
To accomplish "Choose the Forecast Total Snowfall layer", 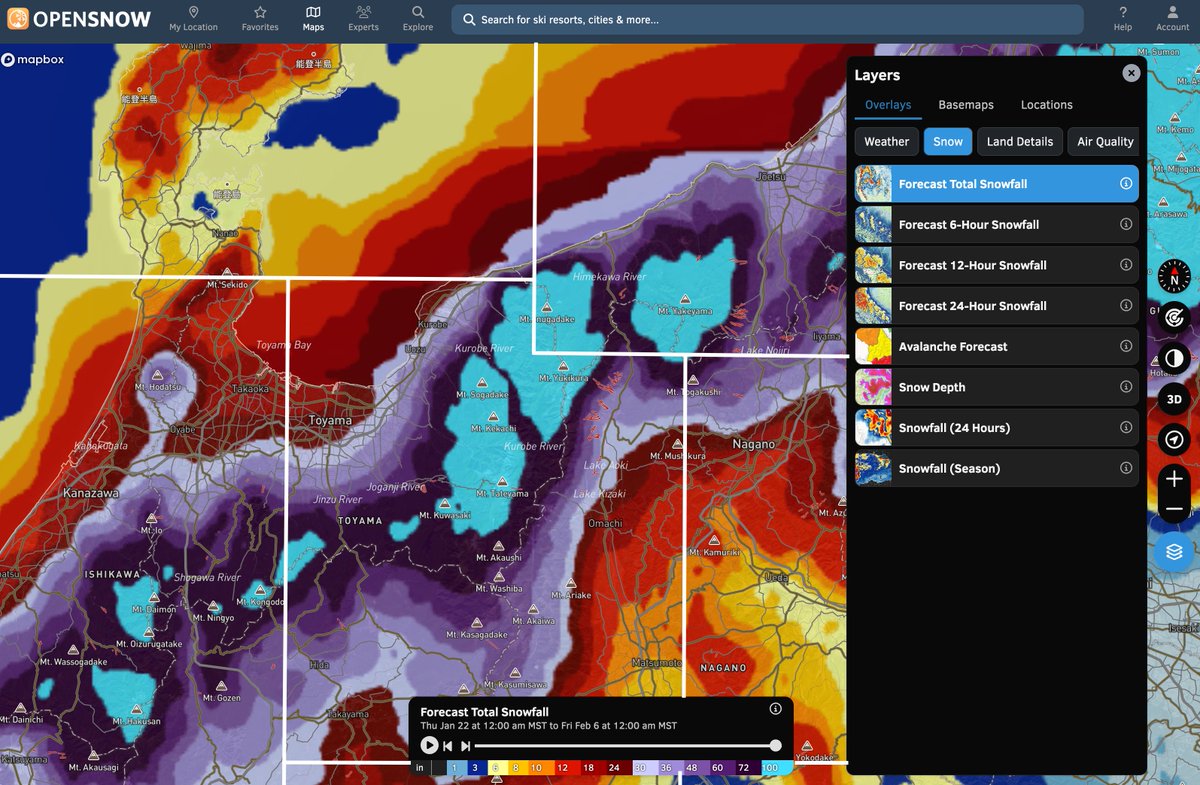I will (x=997, y=184).
